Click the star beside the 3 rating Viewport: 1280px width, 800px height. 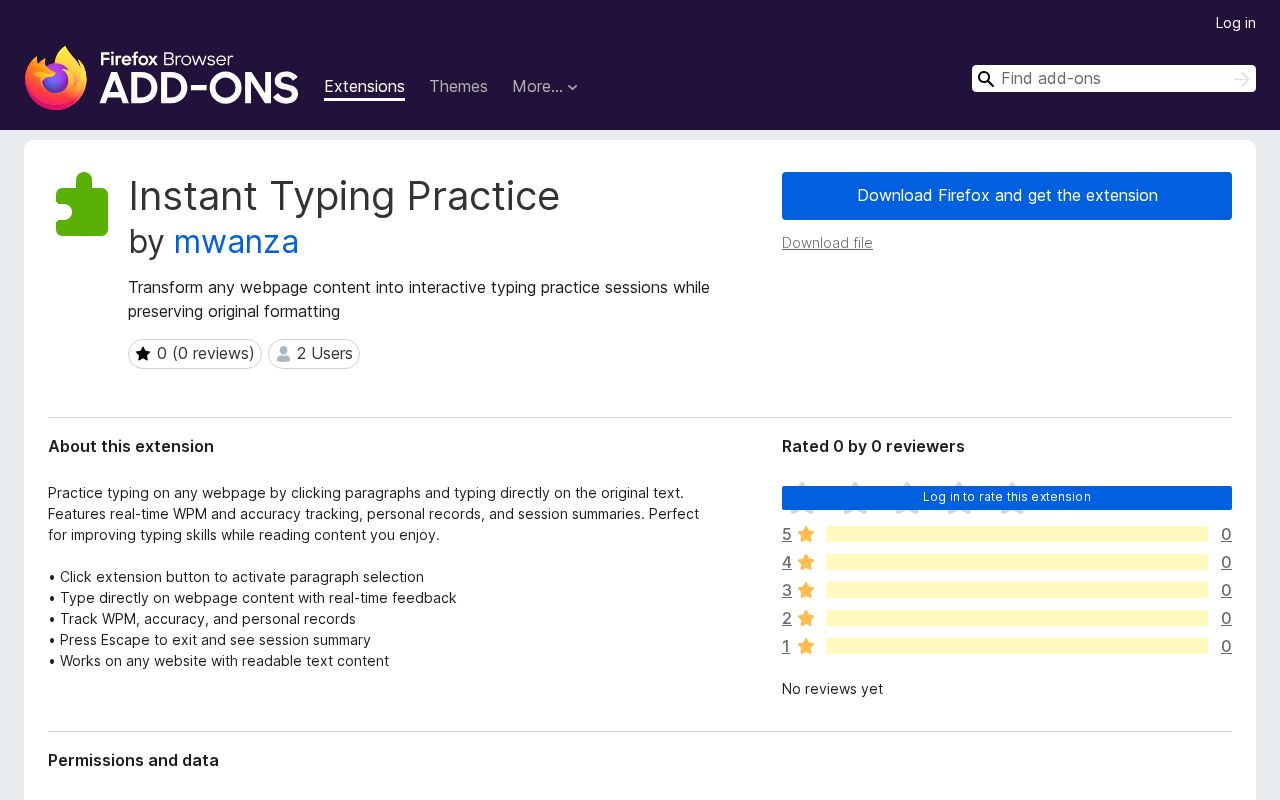(x=806, y=590)
